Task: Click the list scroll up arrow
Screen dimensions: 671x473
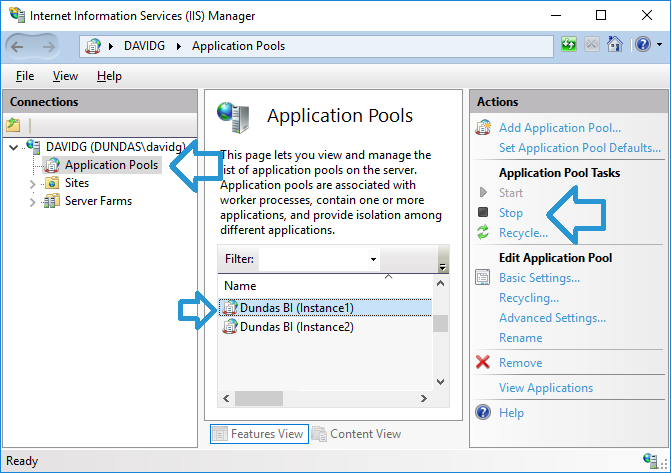Action: [x=440, y=283]
